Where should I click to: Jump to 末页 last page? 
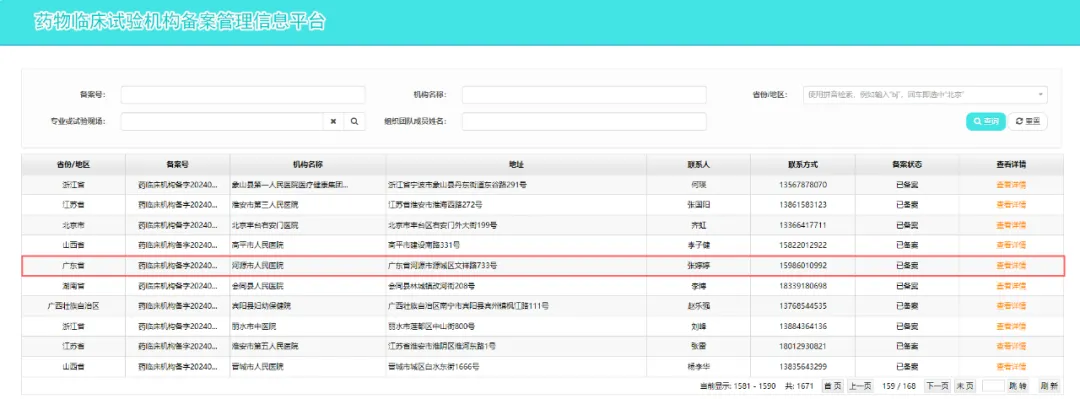click(x=964, y=386)
